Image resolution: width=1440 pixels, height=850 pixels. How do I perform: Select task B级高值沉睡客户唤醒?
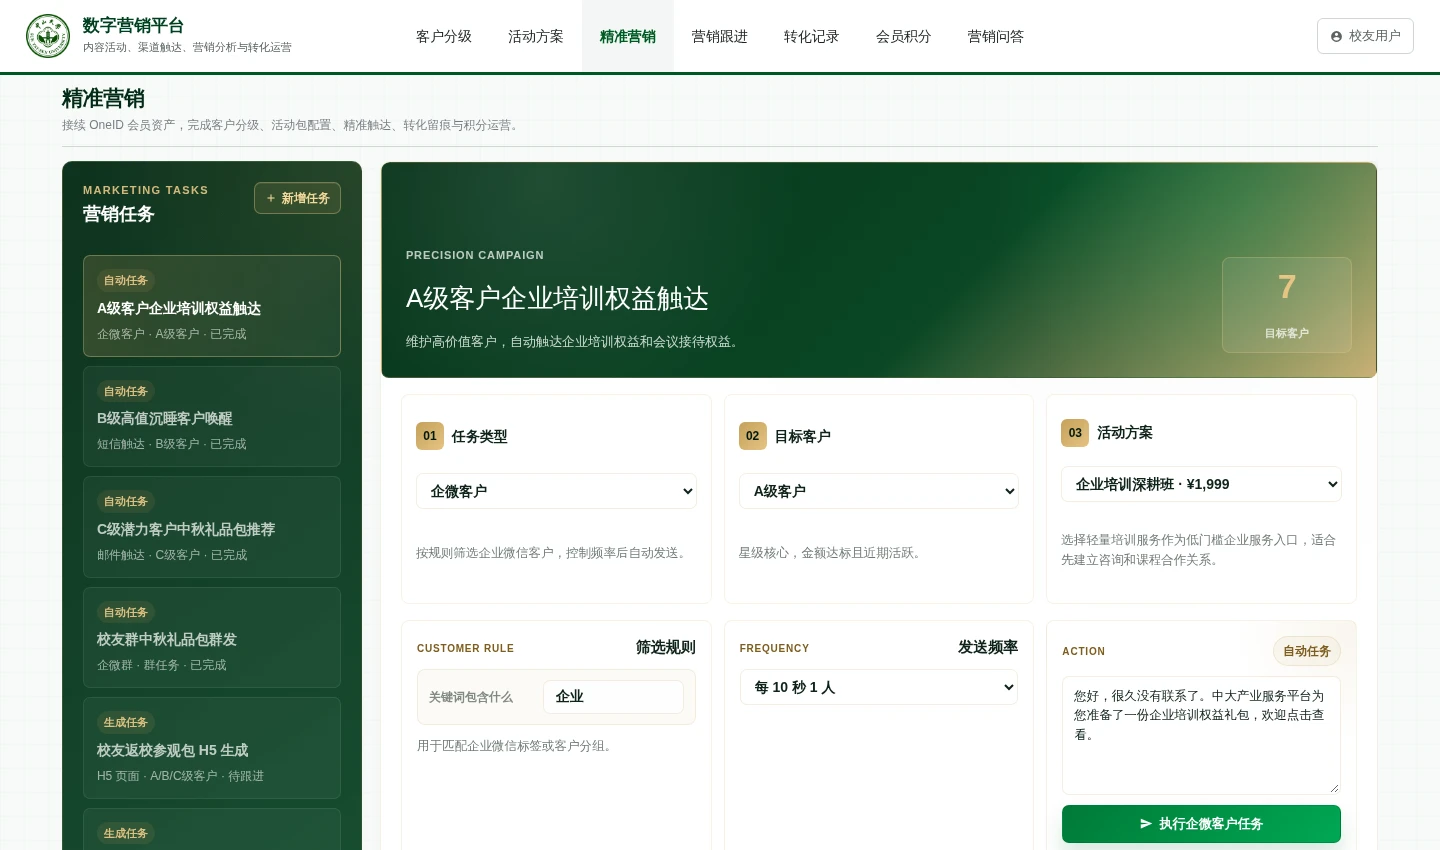click(x=212, y=416)
